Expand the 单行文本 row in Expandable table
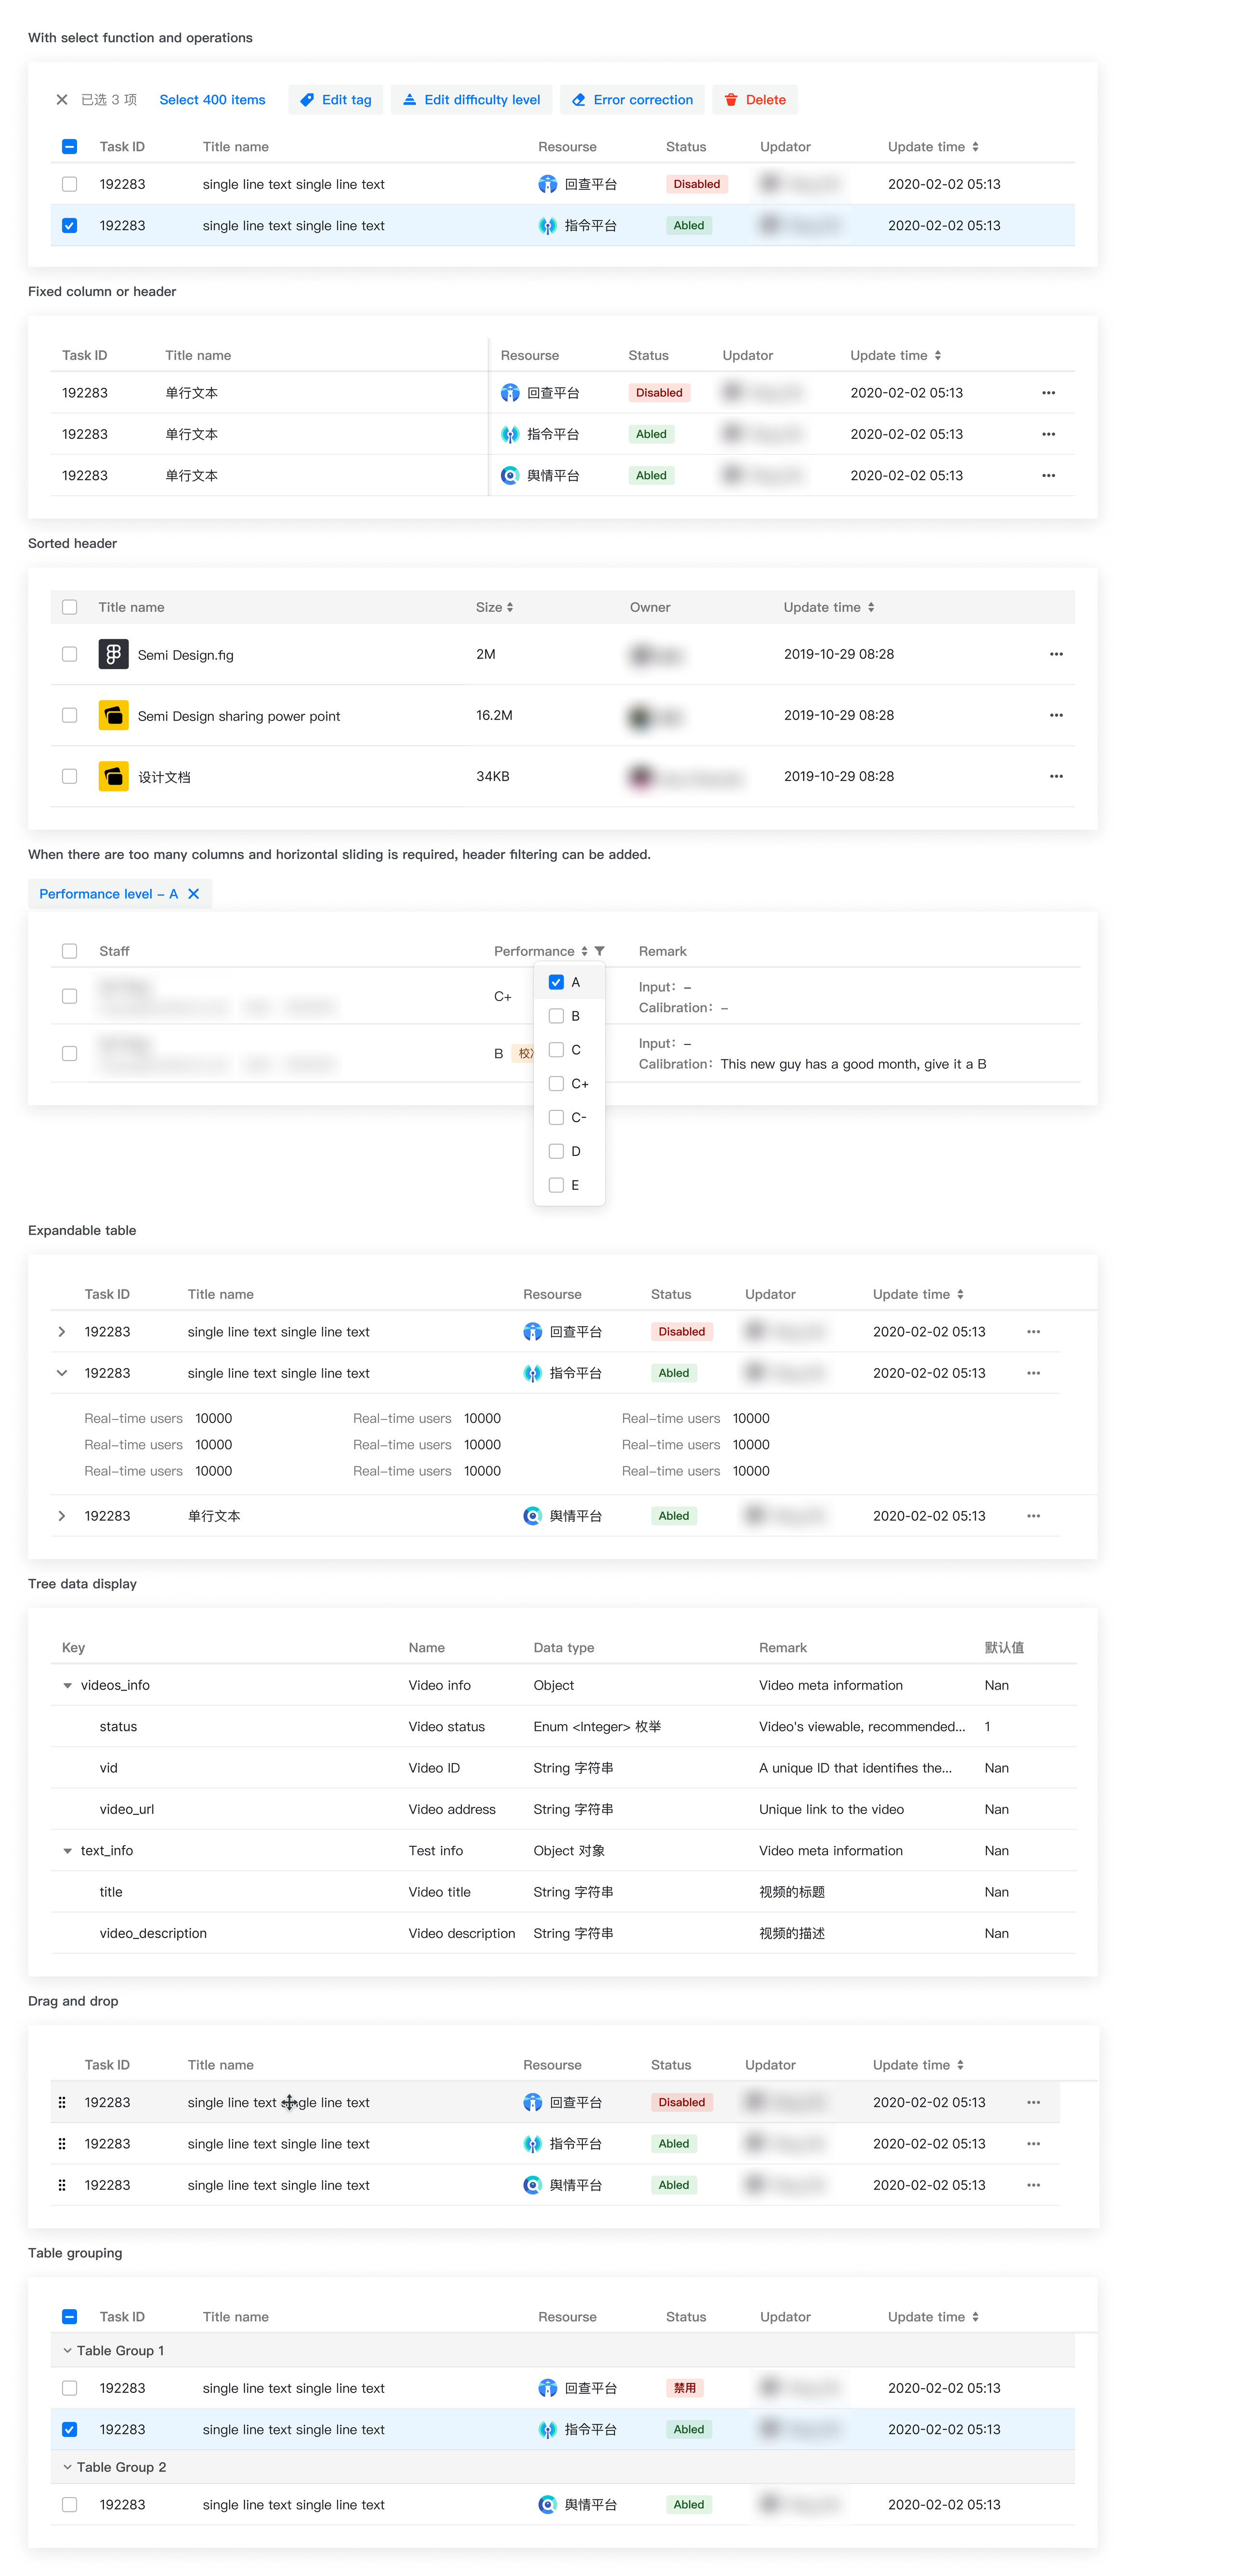The height and width of the screenshot is (2576, 1233). click(x=62, y=1517)
